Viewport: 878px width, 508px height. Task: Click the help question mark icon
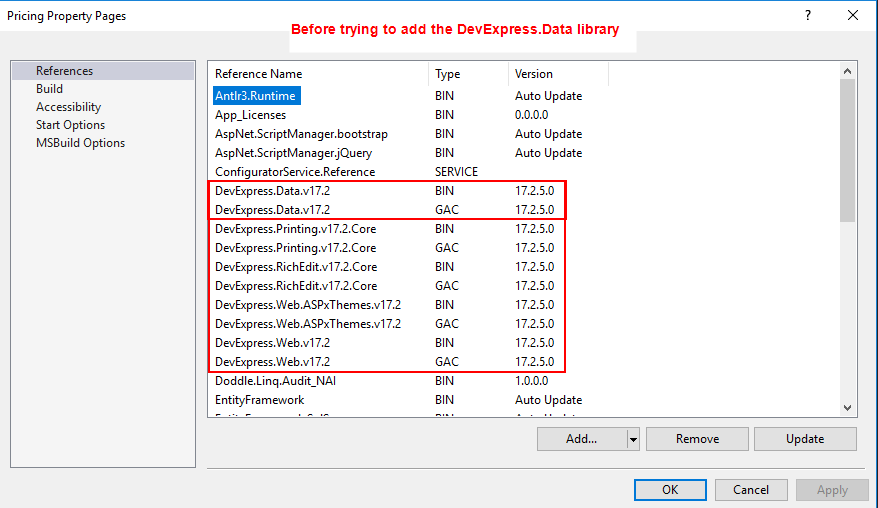pos(807,16)
